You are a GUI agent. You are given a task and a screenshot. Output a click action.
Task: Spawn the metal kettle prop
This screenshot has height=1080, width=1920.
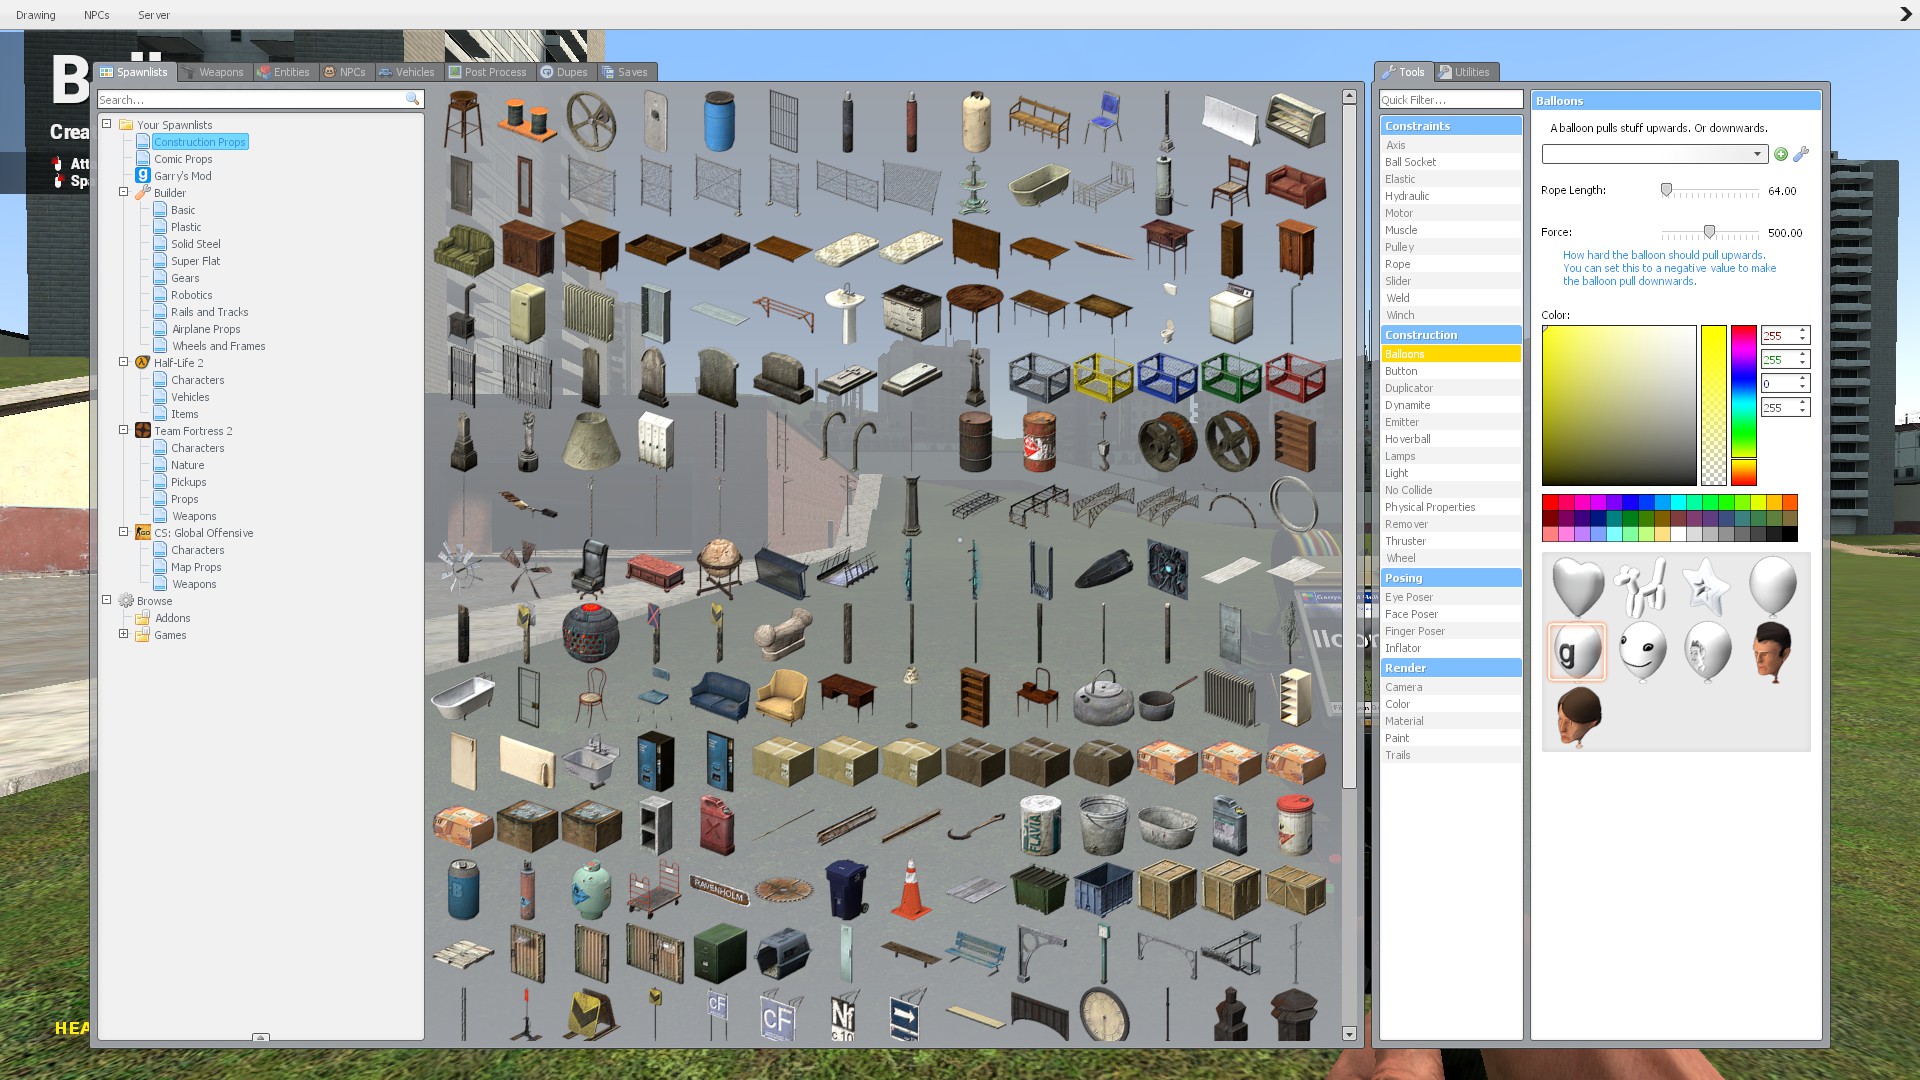tap(1103, 698)
